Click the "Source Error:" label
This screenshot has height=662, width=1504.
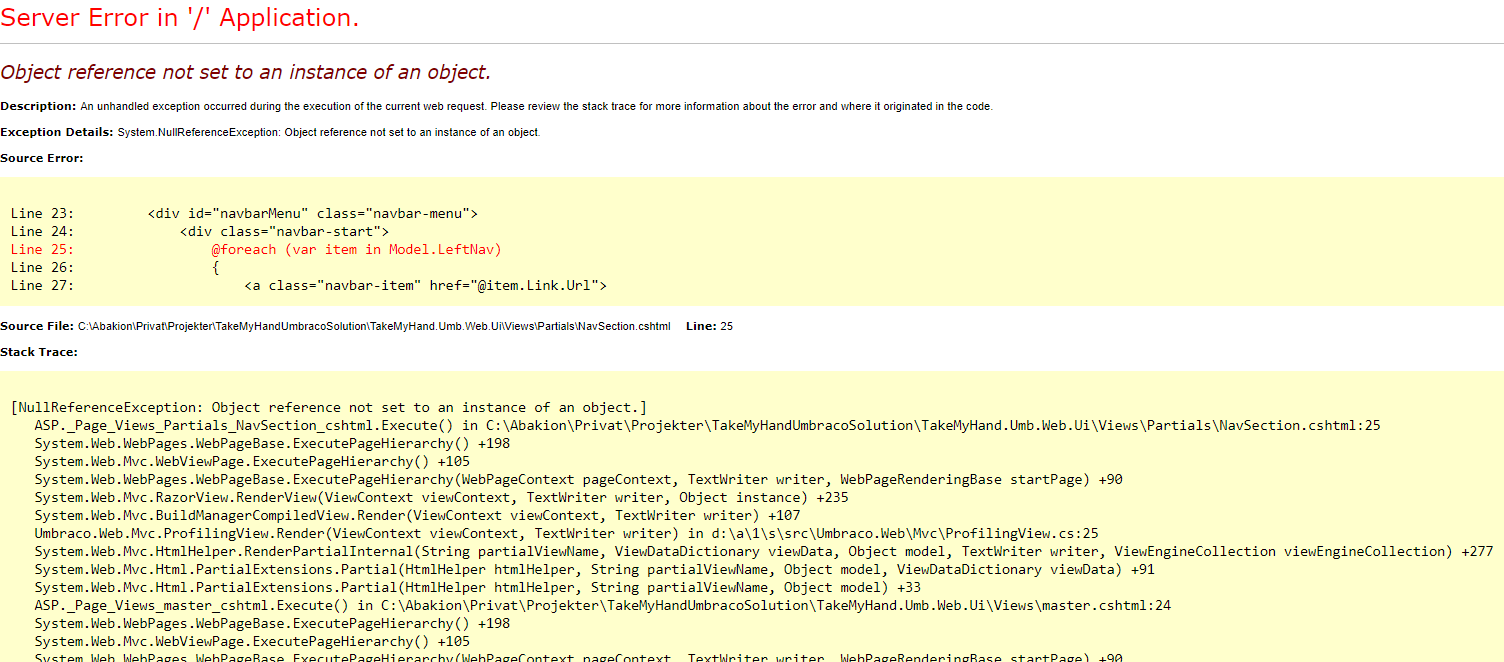(42, 158)
